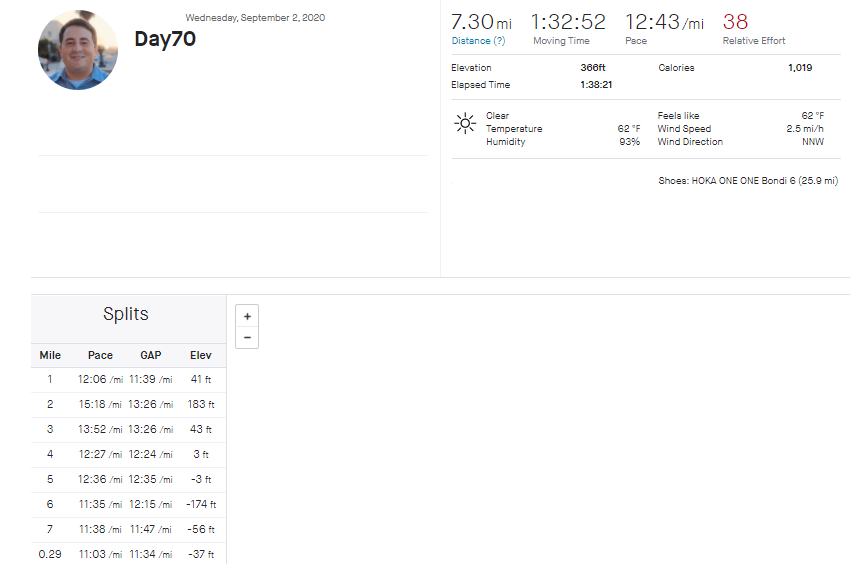Click the Mile column header
The height and width of the screenshot is (574, 865).
(x=50, y=355)
